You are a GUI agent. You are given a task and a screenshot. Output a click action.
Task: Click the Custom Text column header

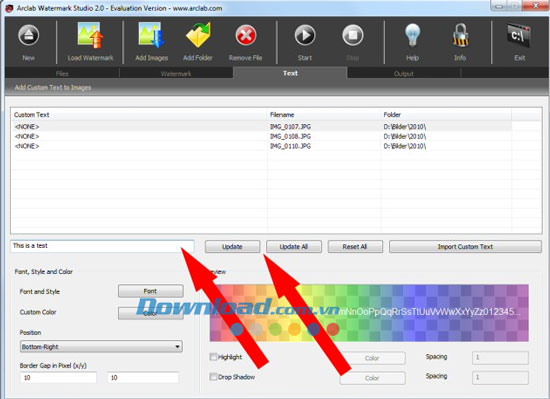point(139,115)
